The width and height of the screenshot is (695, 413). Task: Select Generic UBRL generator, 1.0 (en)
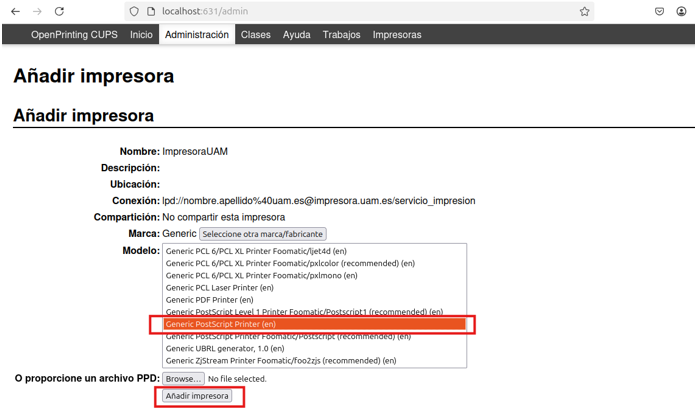click(315, 349)
